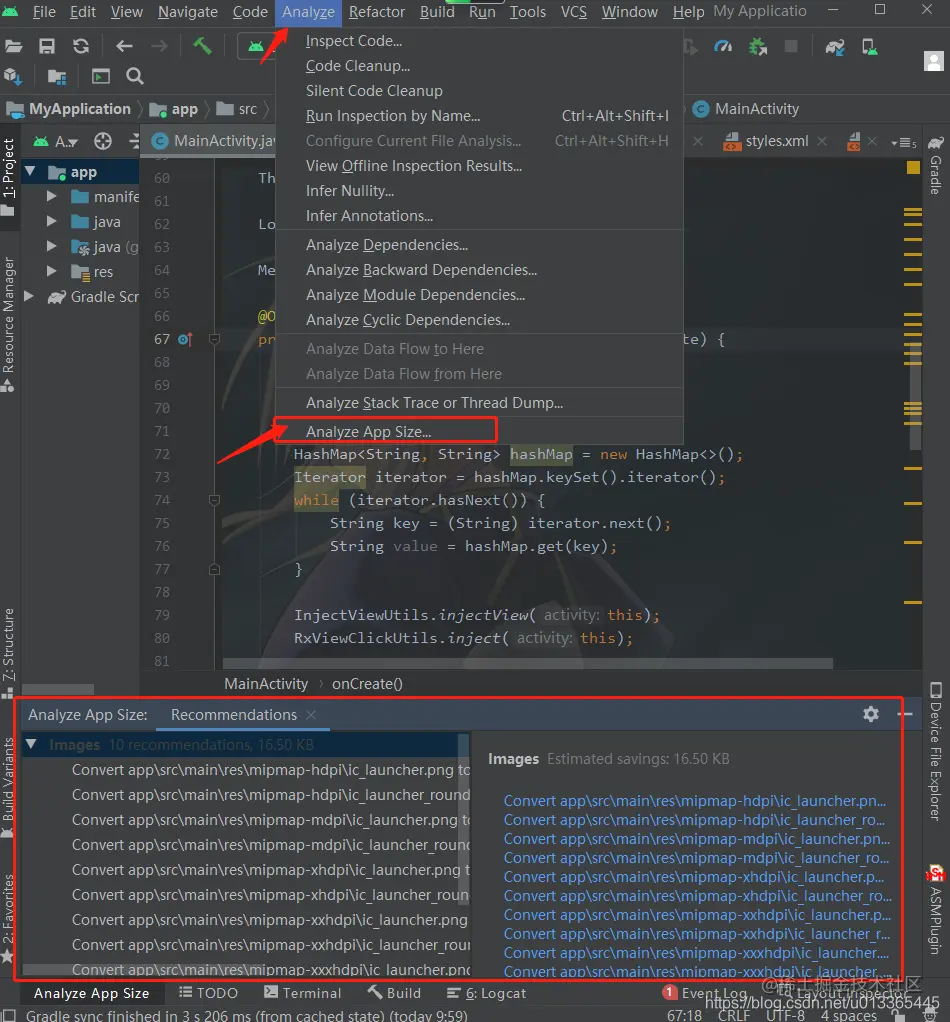950x1022 pixels.
Task: Open the TODO tool window
Action: 209,993
